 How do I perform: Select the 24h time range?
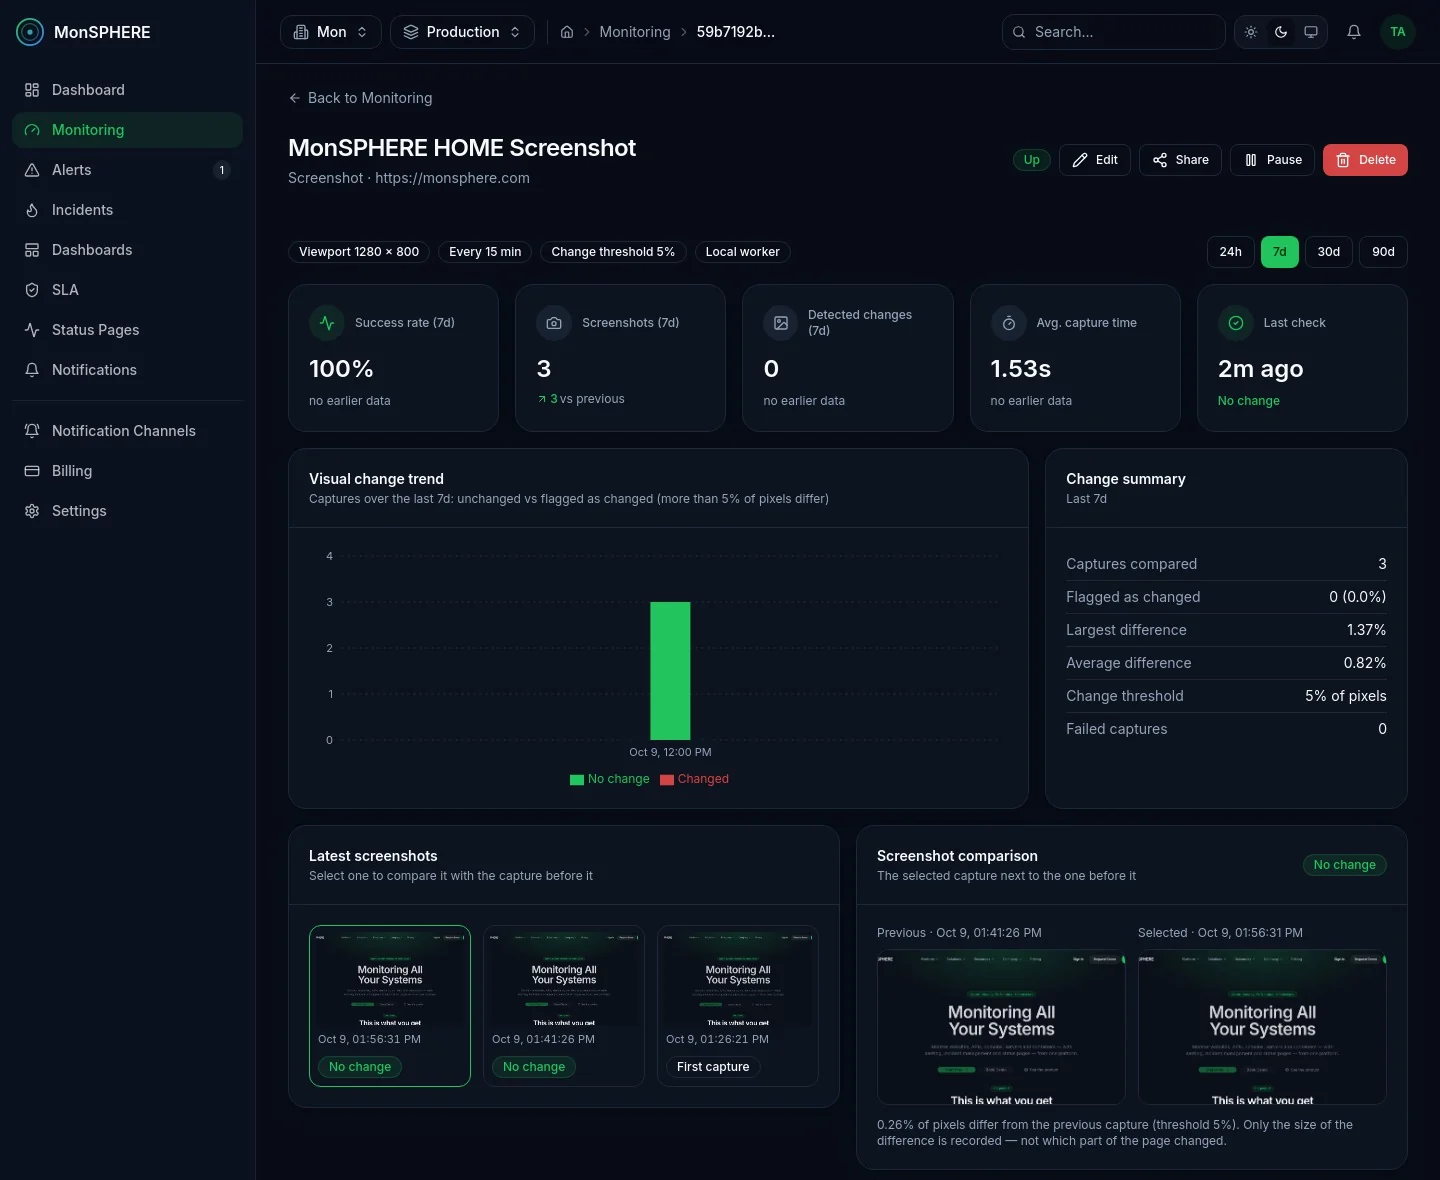(1231, 252)
